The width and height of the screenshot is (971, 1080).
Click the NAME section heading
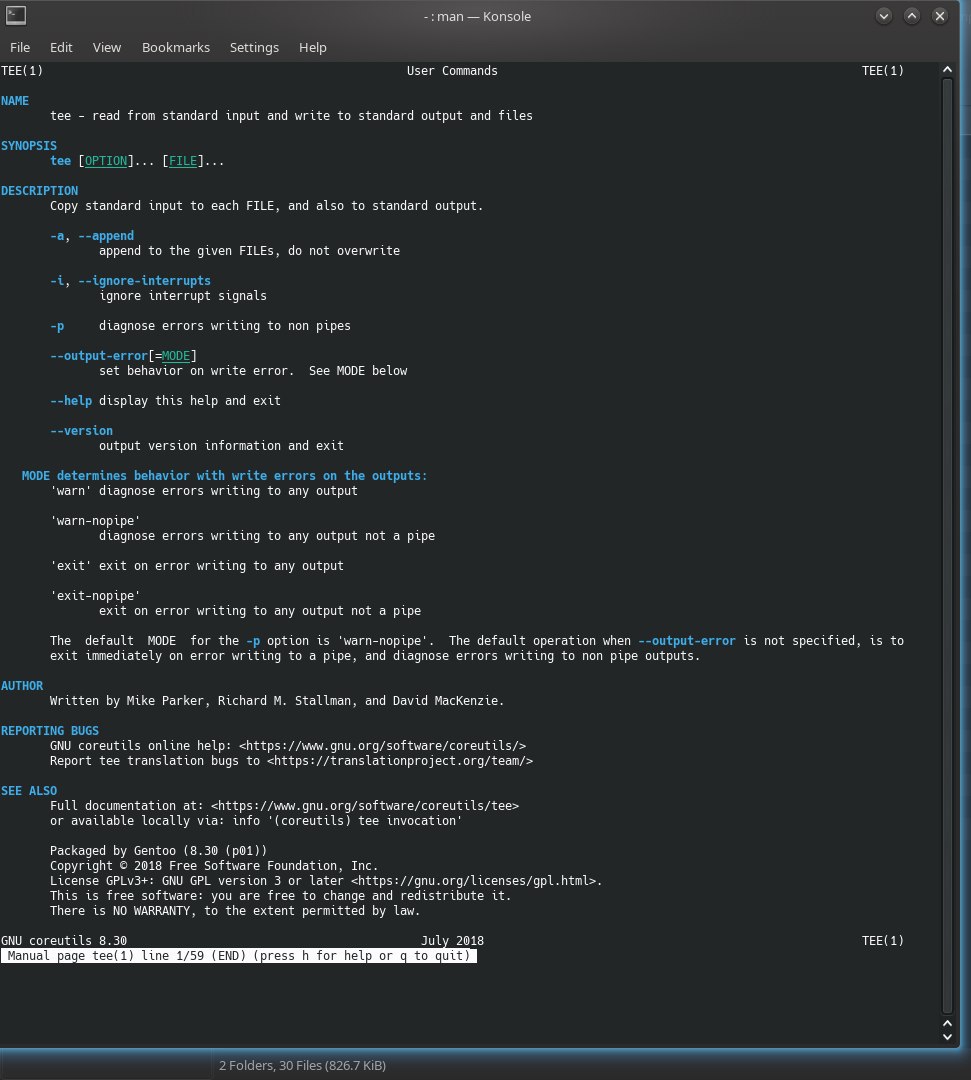[15, 101]
